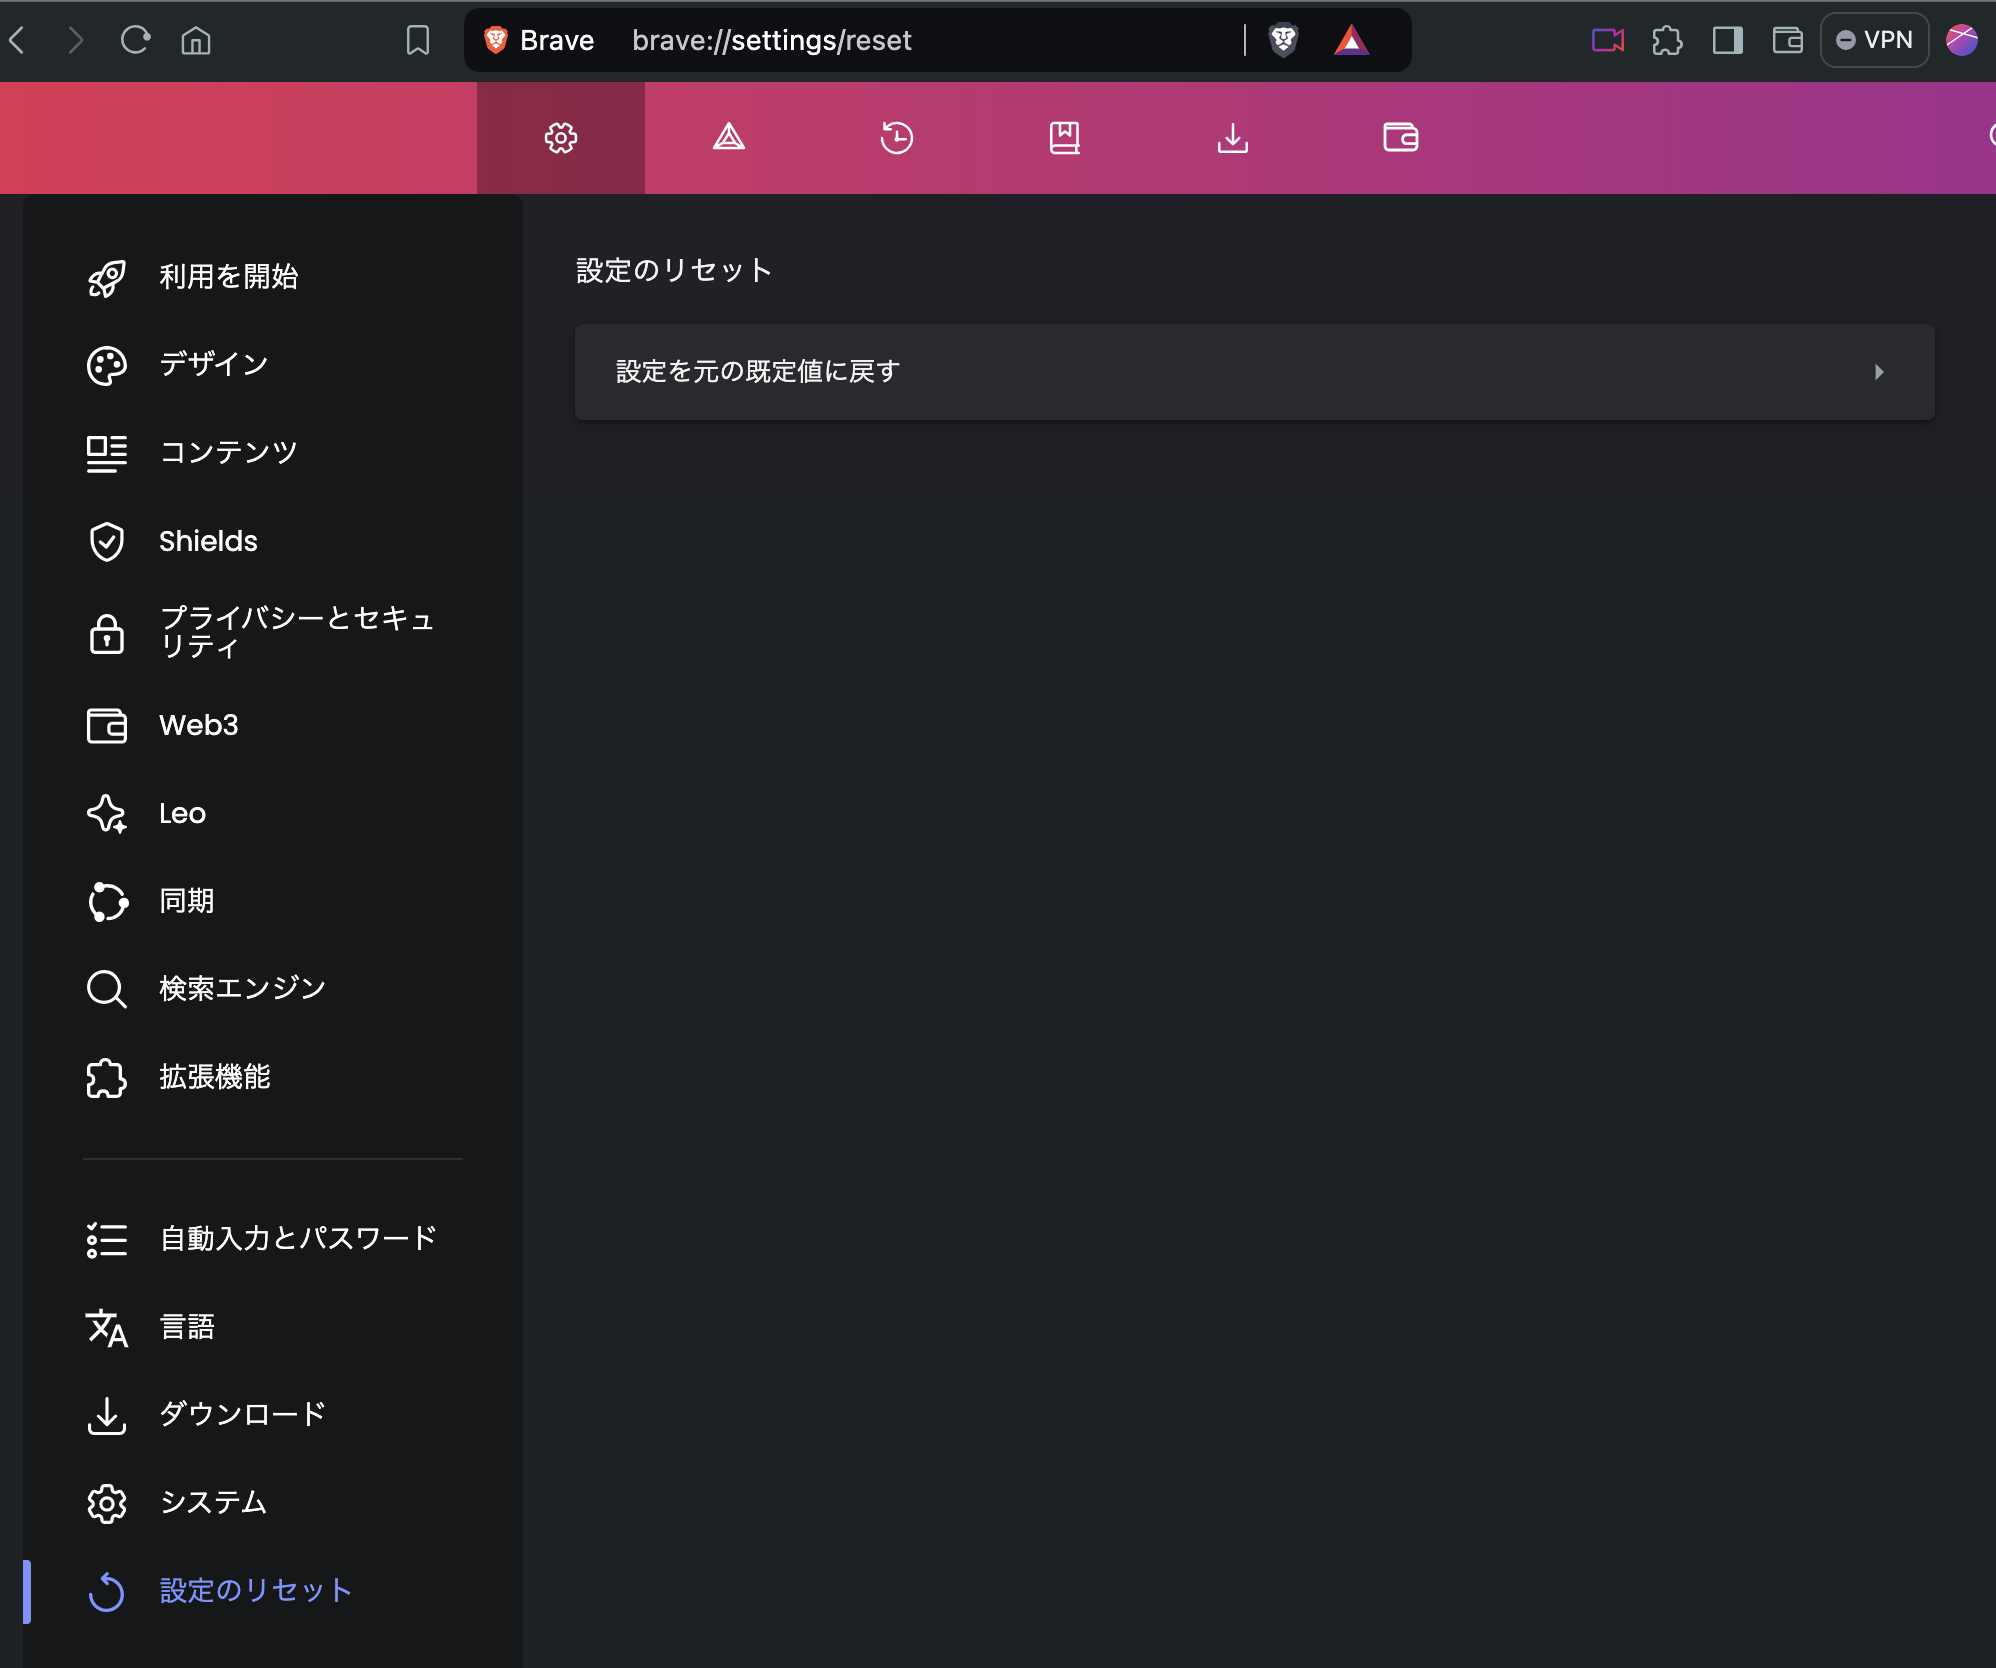
Task: Open the Brave Wallet icon in toolbar
Action: click(1787, 40)
